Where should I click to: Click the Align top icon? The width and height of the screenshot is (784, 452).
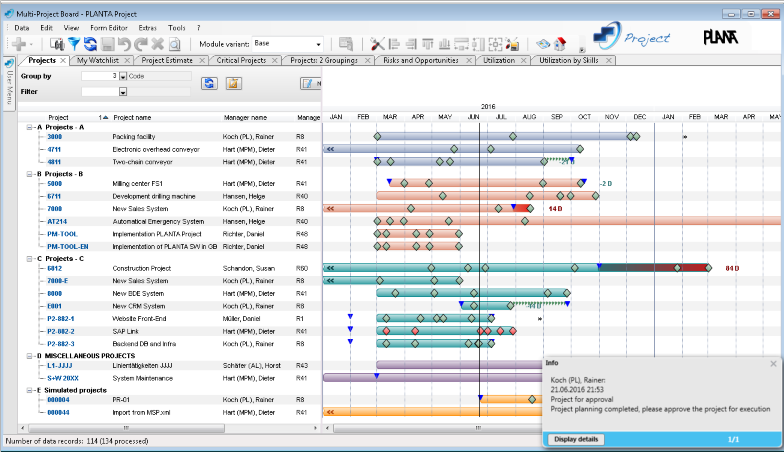click(428, 44)
